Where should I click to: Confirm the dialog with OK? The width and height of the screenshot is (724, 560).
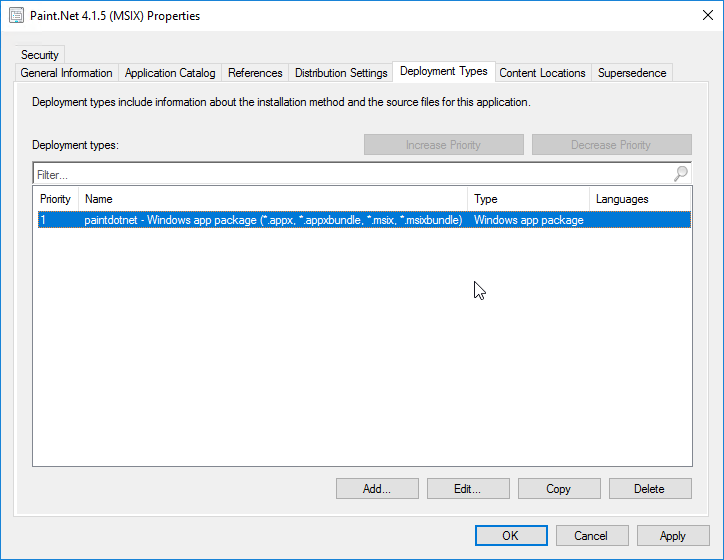tap(510, 536)
